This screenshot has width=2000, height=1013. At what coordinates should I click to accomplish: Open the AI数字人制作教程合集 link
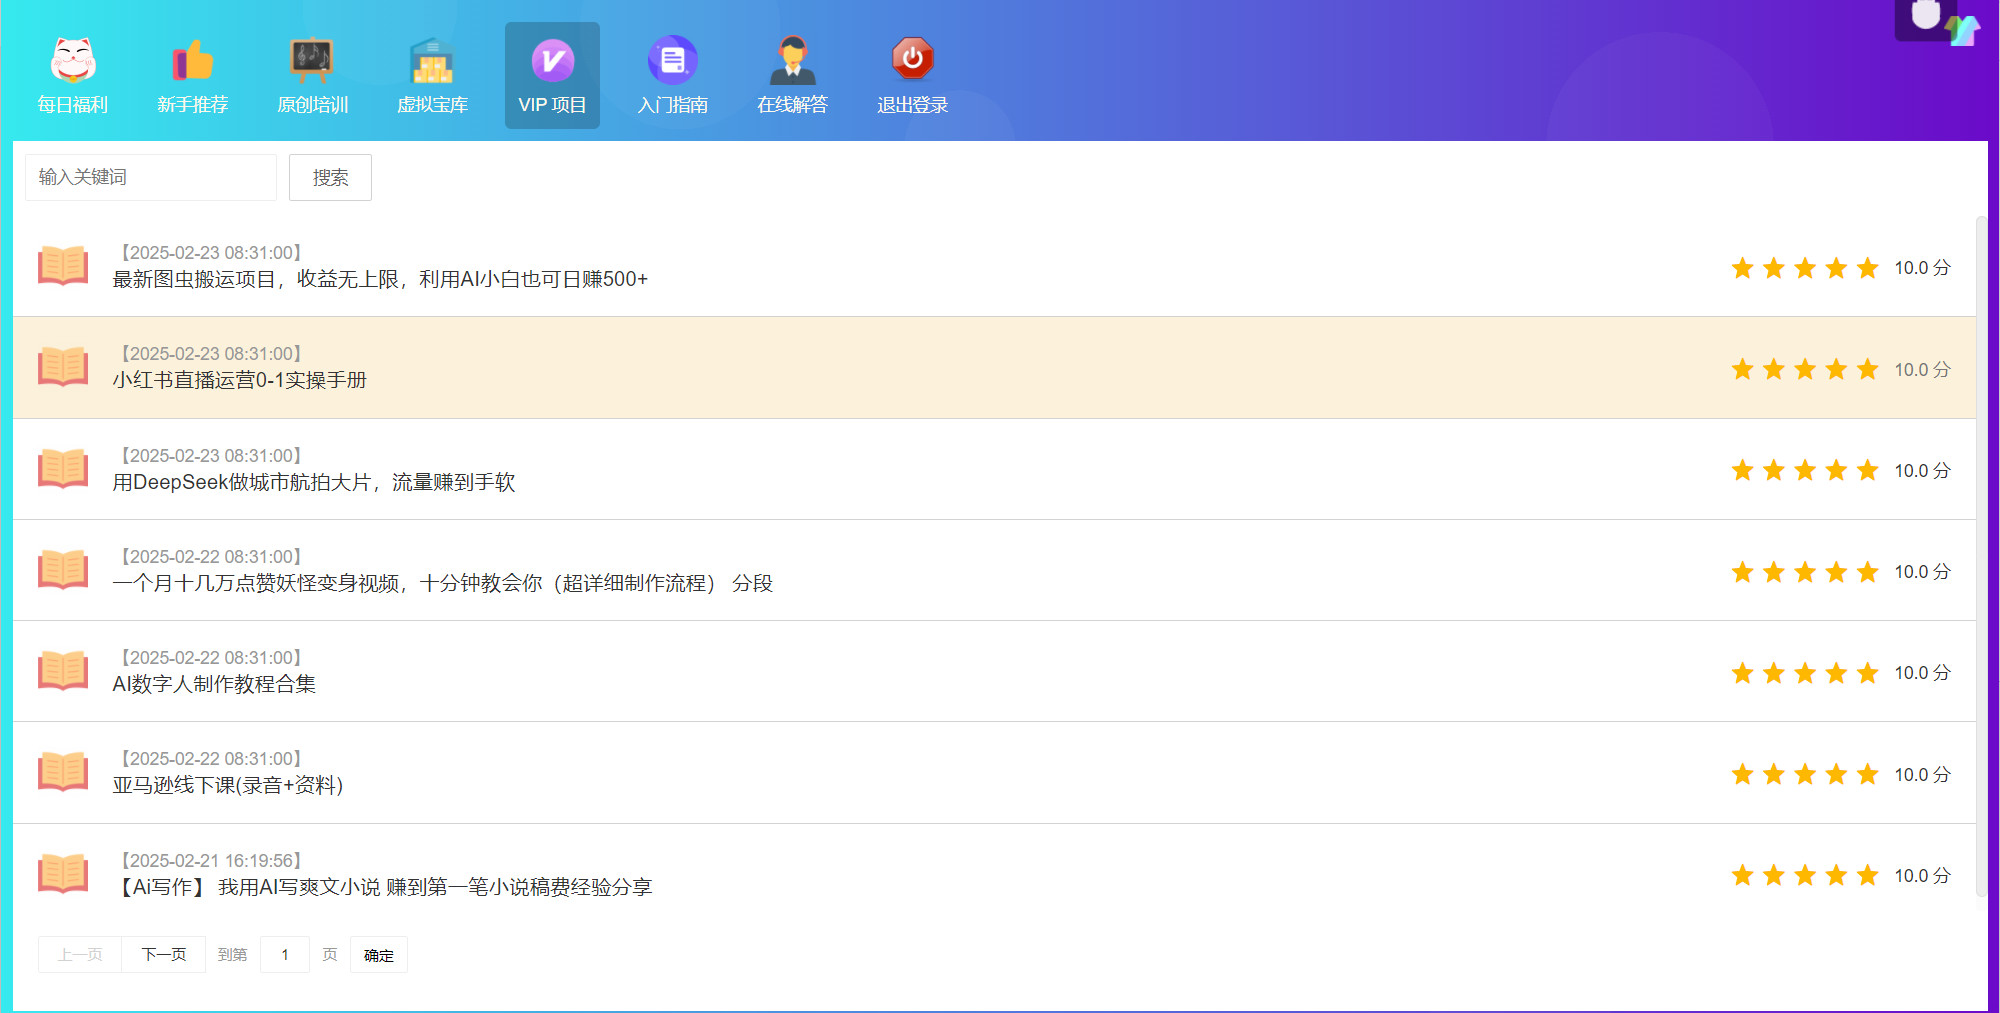pos(213,684)
